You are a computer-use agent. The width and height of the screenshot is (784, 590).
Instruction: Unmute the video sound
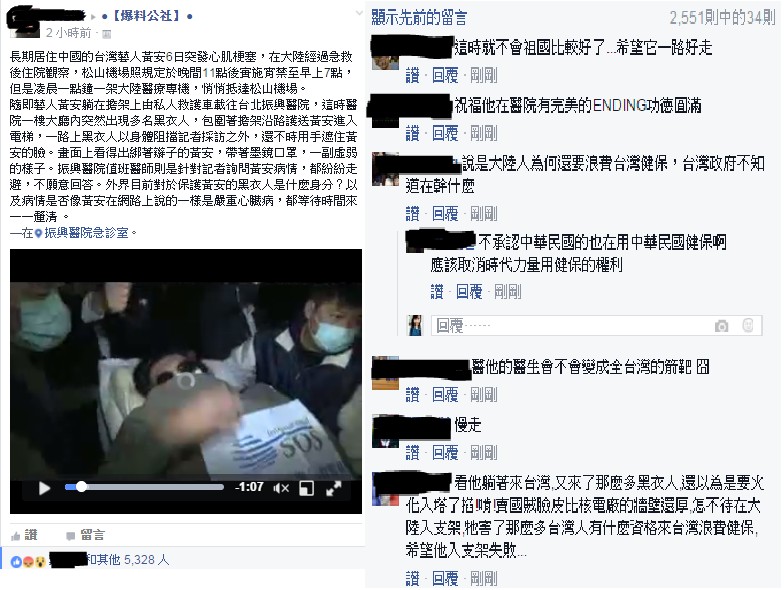click(281, 488)
